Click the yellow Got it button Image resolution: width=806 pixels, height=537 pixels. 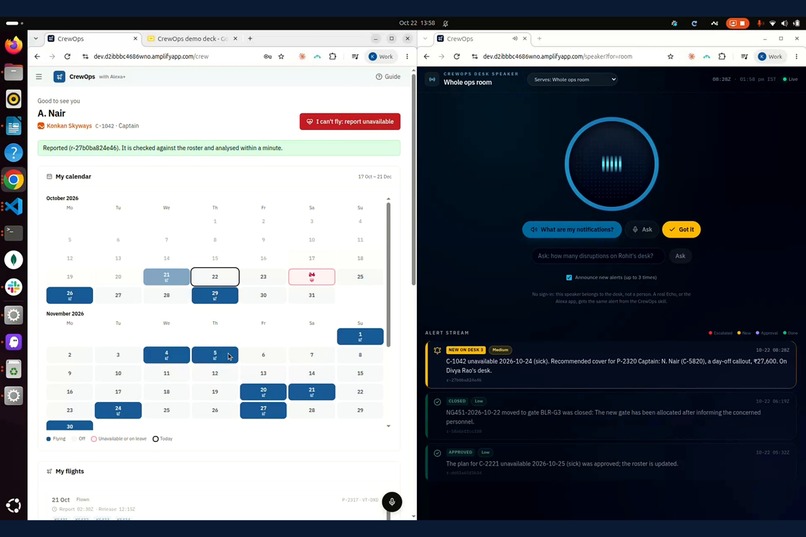click(x=681, y=230)
